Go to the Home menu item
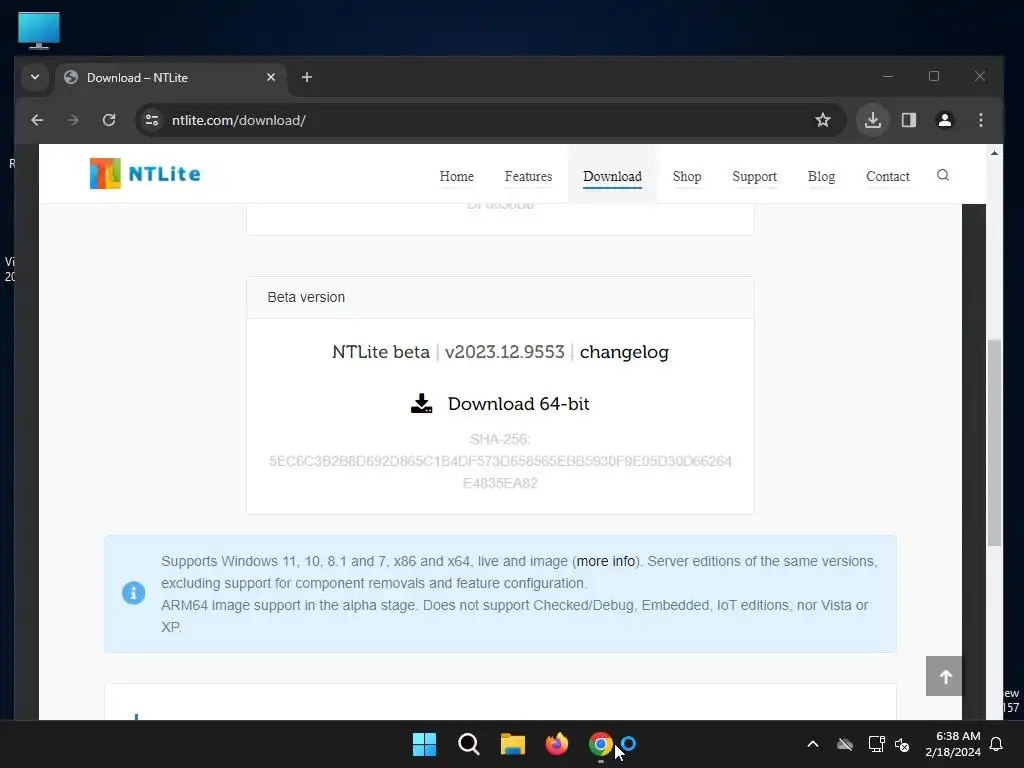 click(456, 176)
